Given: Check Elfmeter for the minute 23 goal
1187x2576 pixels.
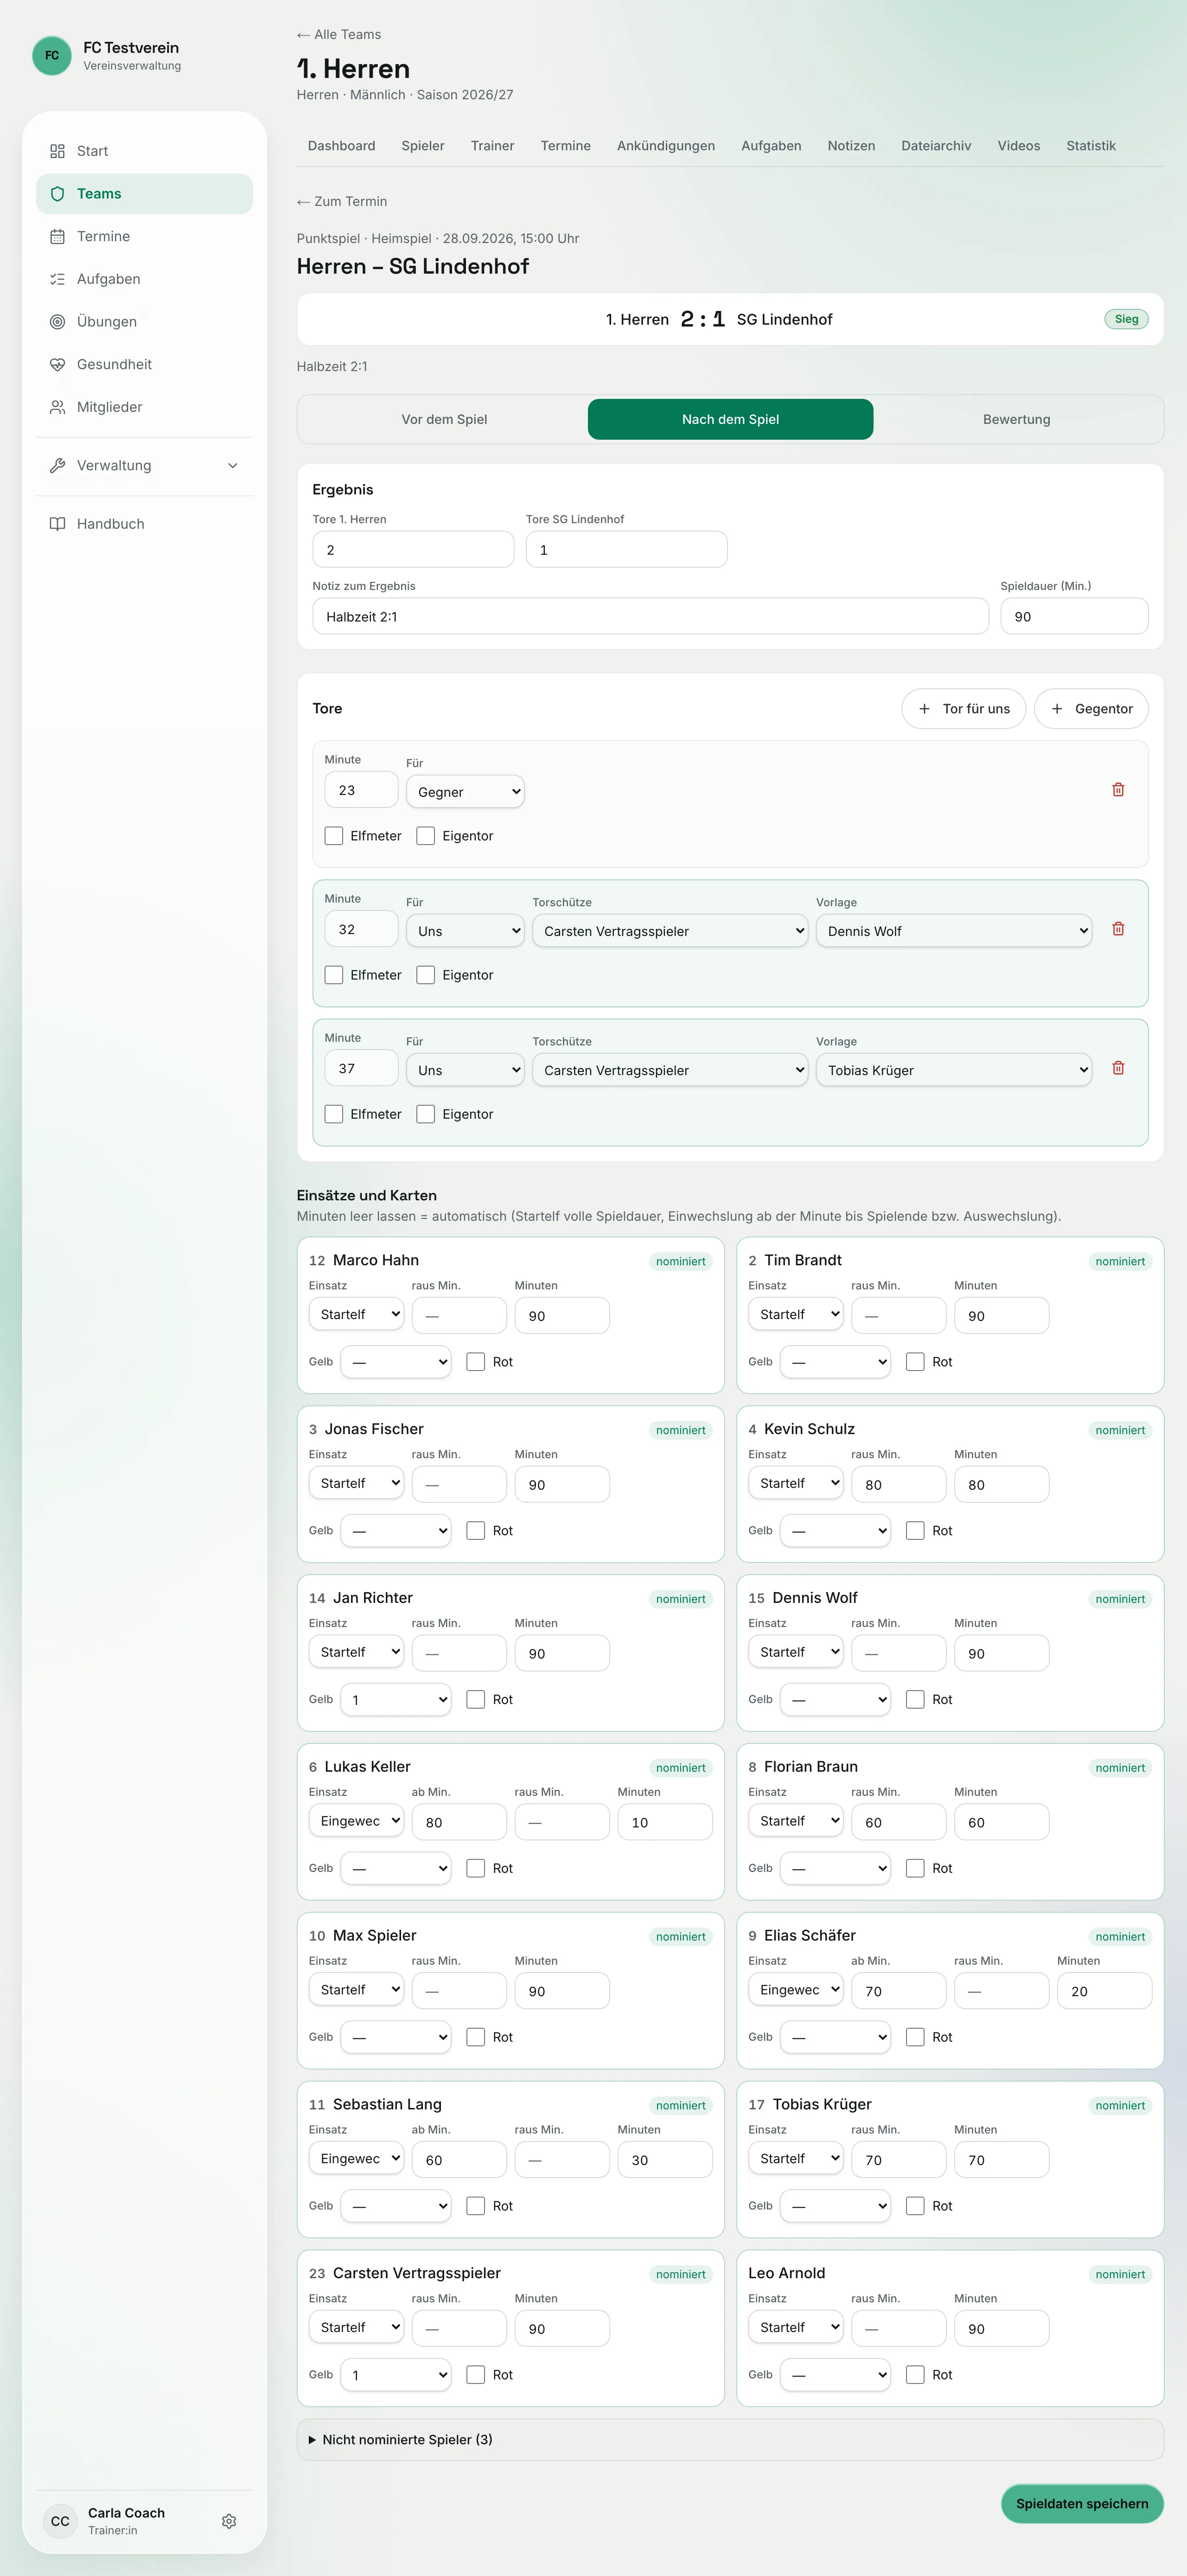Looking at the screenshot, I should [334, 835].
